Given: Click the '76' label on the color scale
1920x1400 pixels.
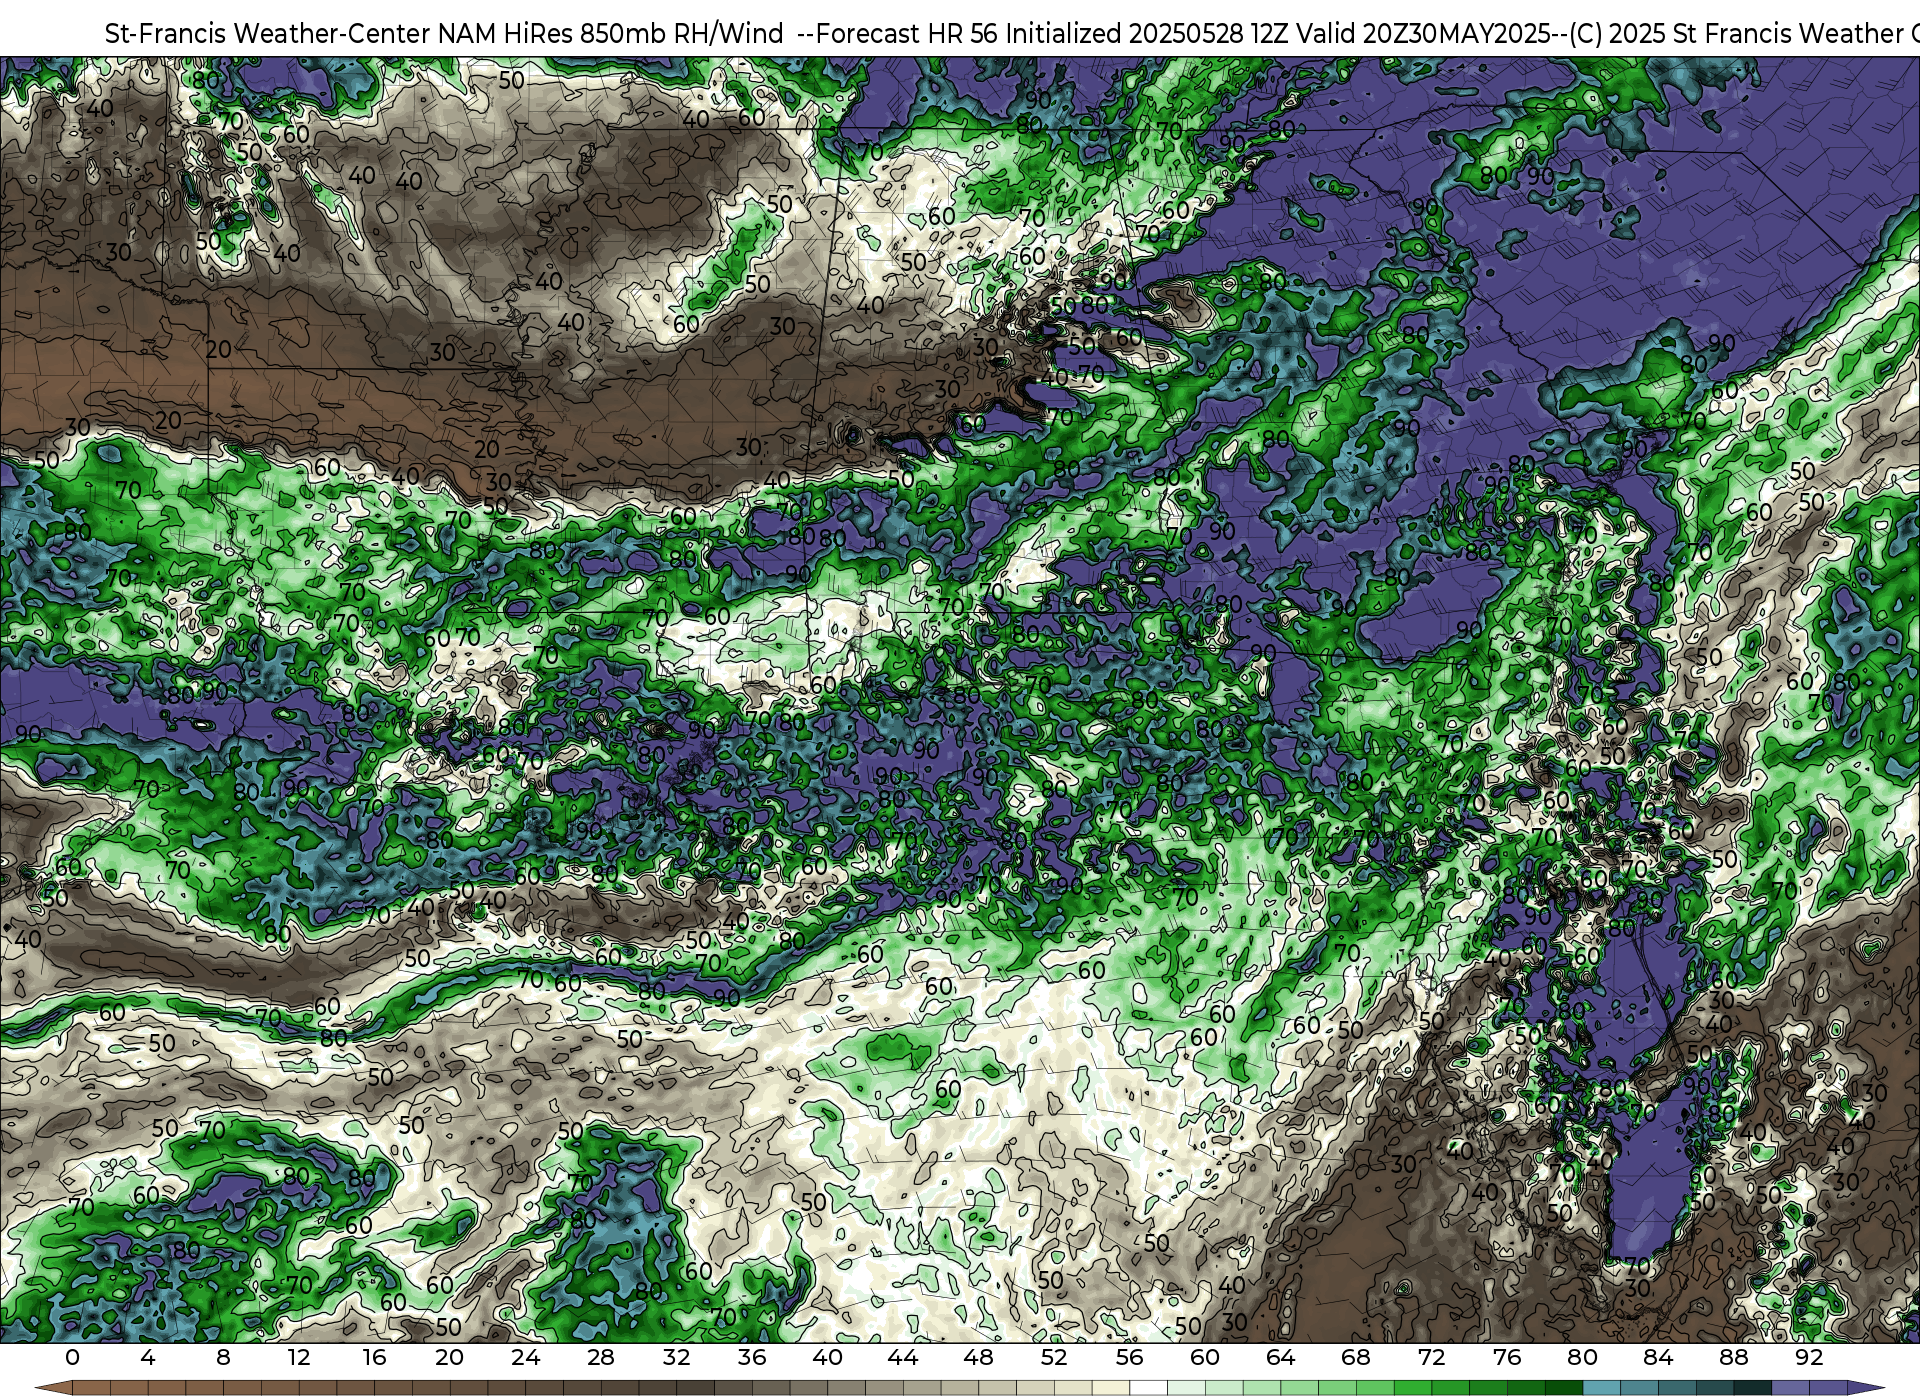Looking at the screenshot, I should pyautogui.click(x=1507, y=1357).
